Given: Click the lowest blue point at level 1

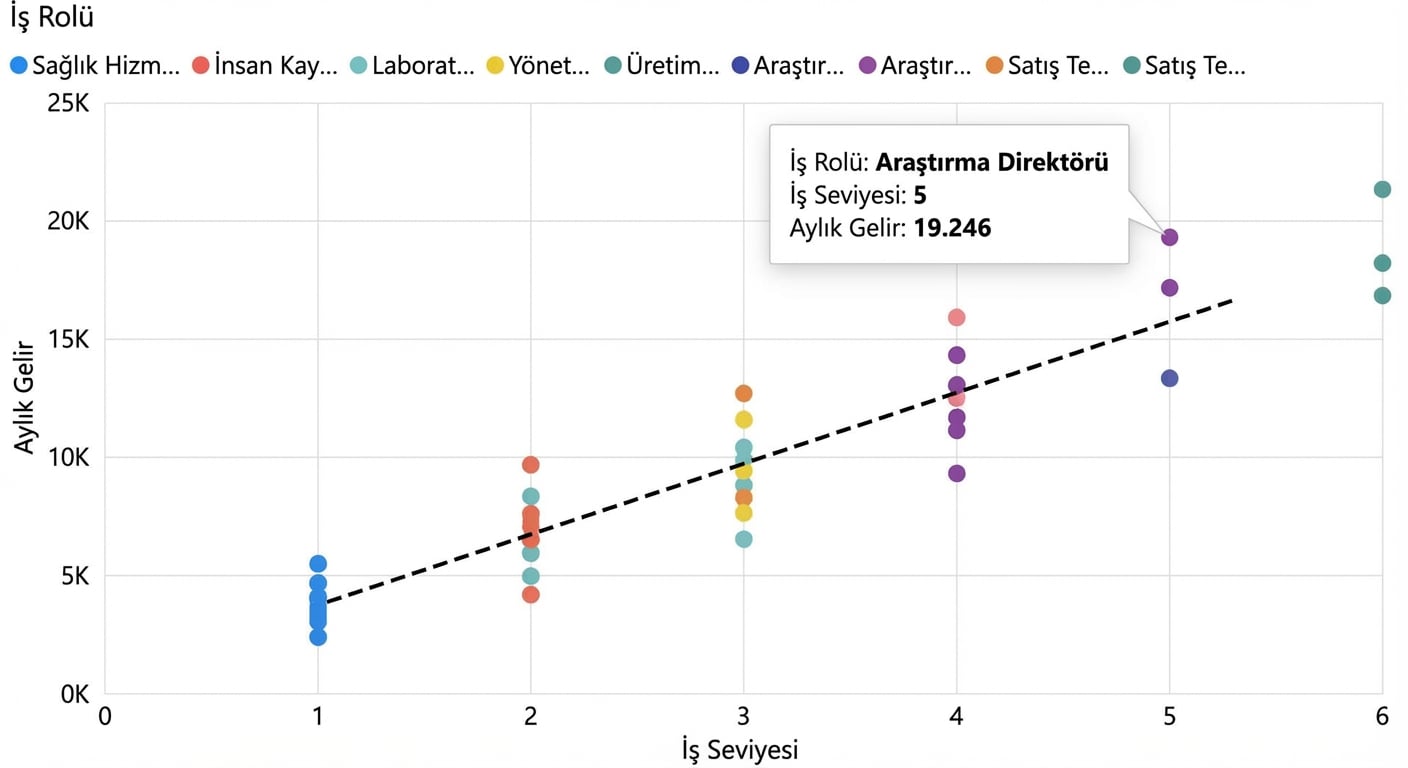Looking at the screenshot, I should click(318, 637).
